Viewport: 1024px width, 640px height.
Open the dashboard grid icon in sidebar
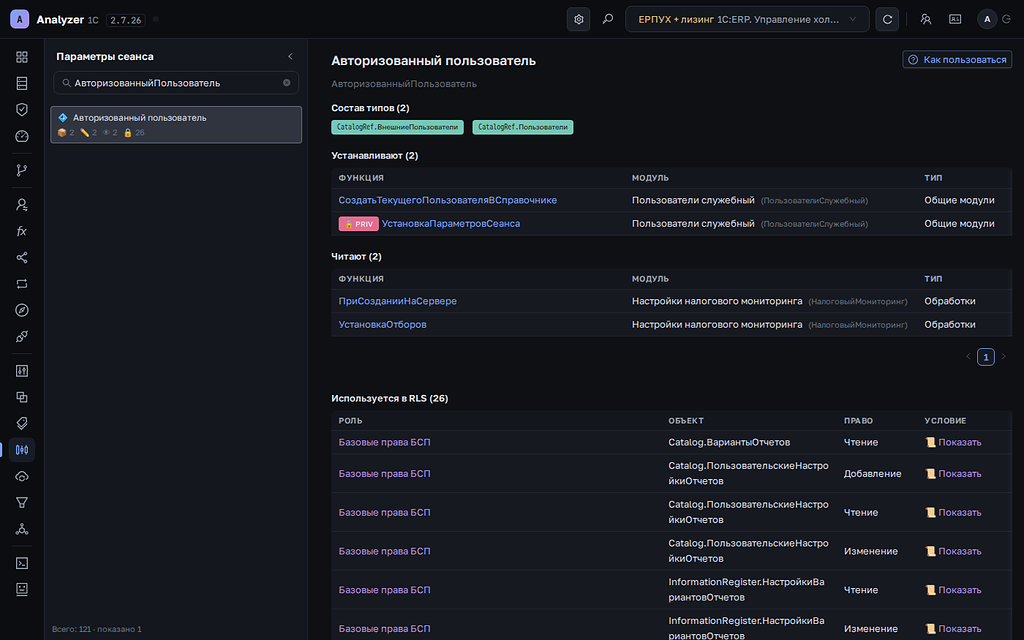click(22, 57)
